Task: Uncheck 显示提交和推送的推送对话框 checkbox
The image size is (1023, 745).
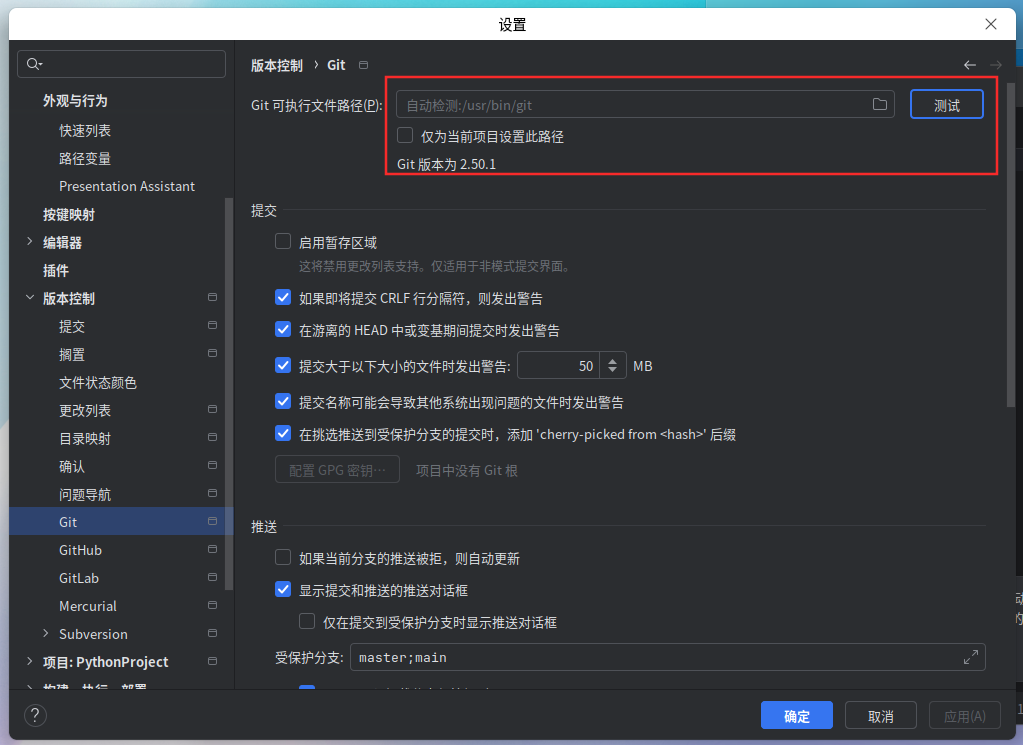Action: tap(282, 590)
